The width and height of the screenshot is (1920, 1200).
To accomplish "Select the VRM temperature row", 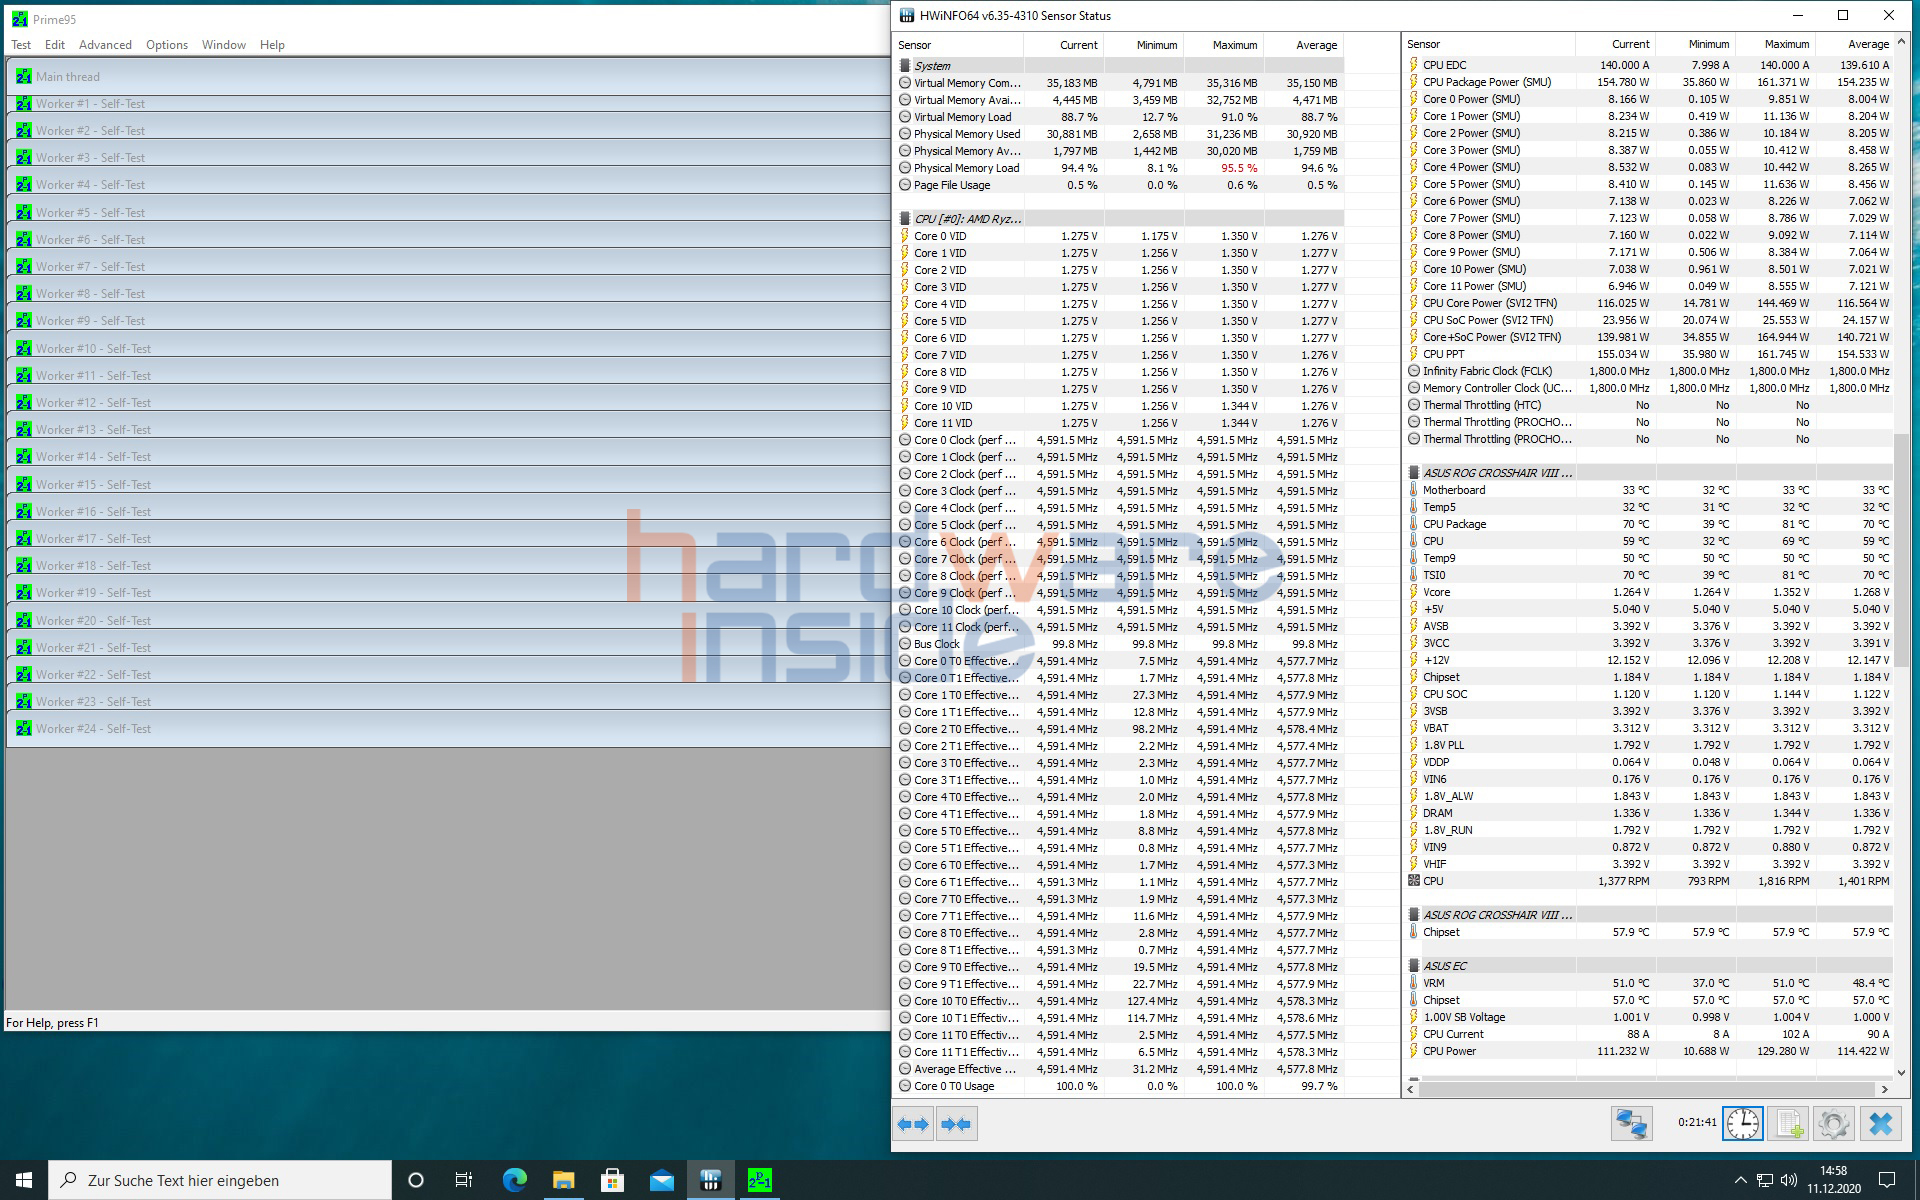I will pos(1649,983).
